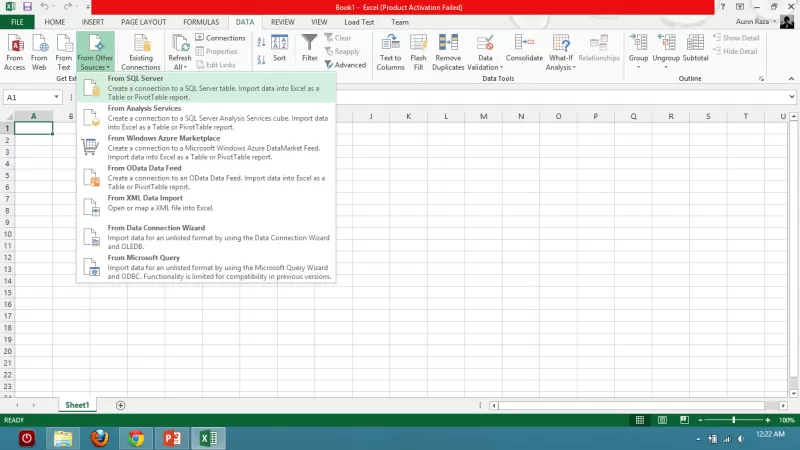The width and height of the screenshot is (800, 450).
Task: Zoom in with the plus button
Action: [767, 420]
